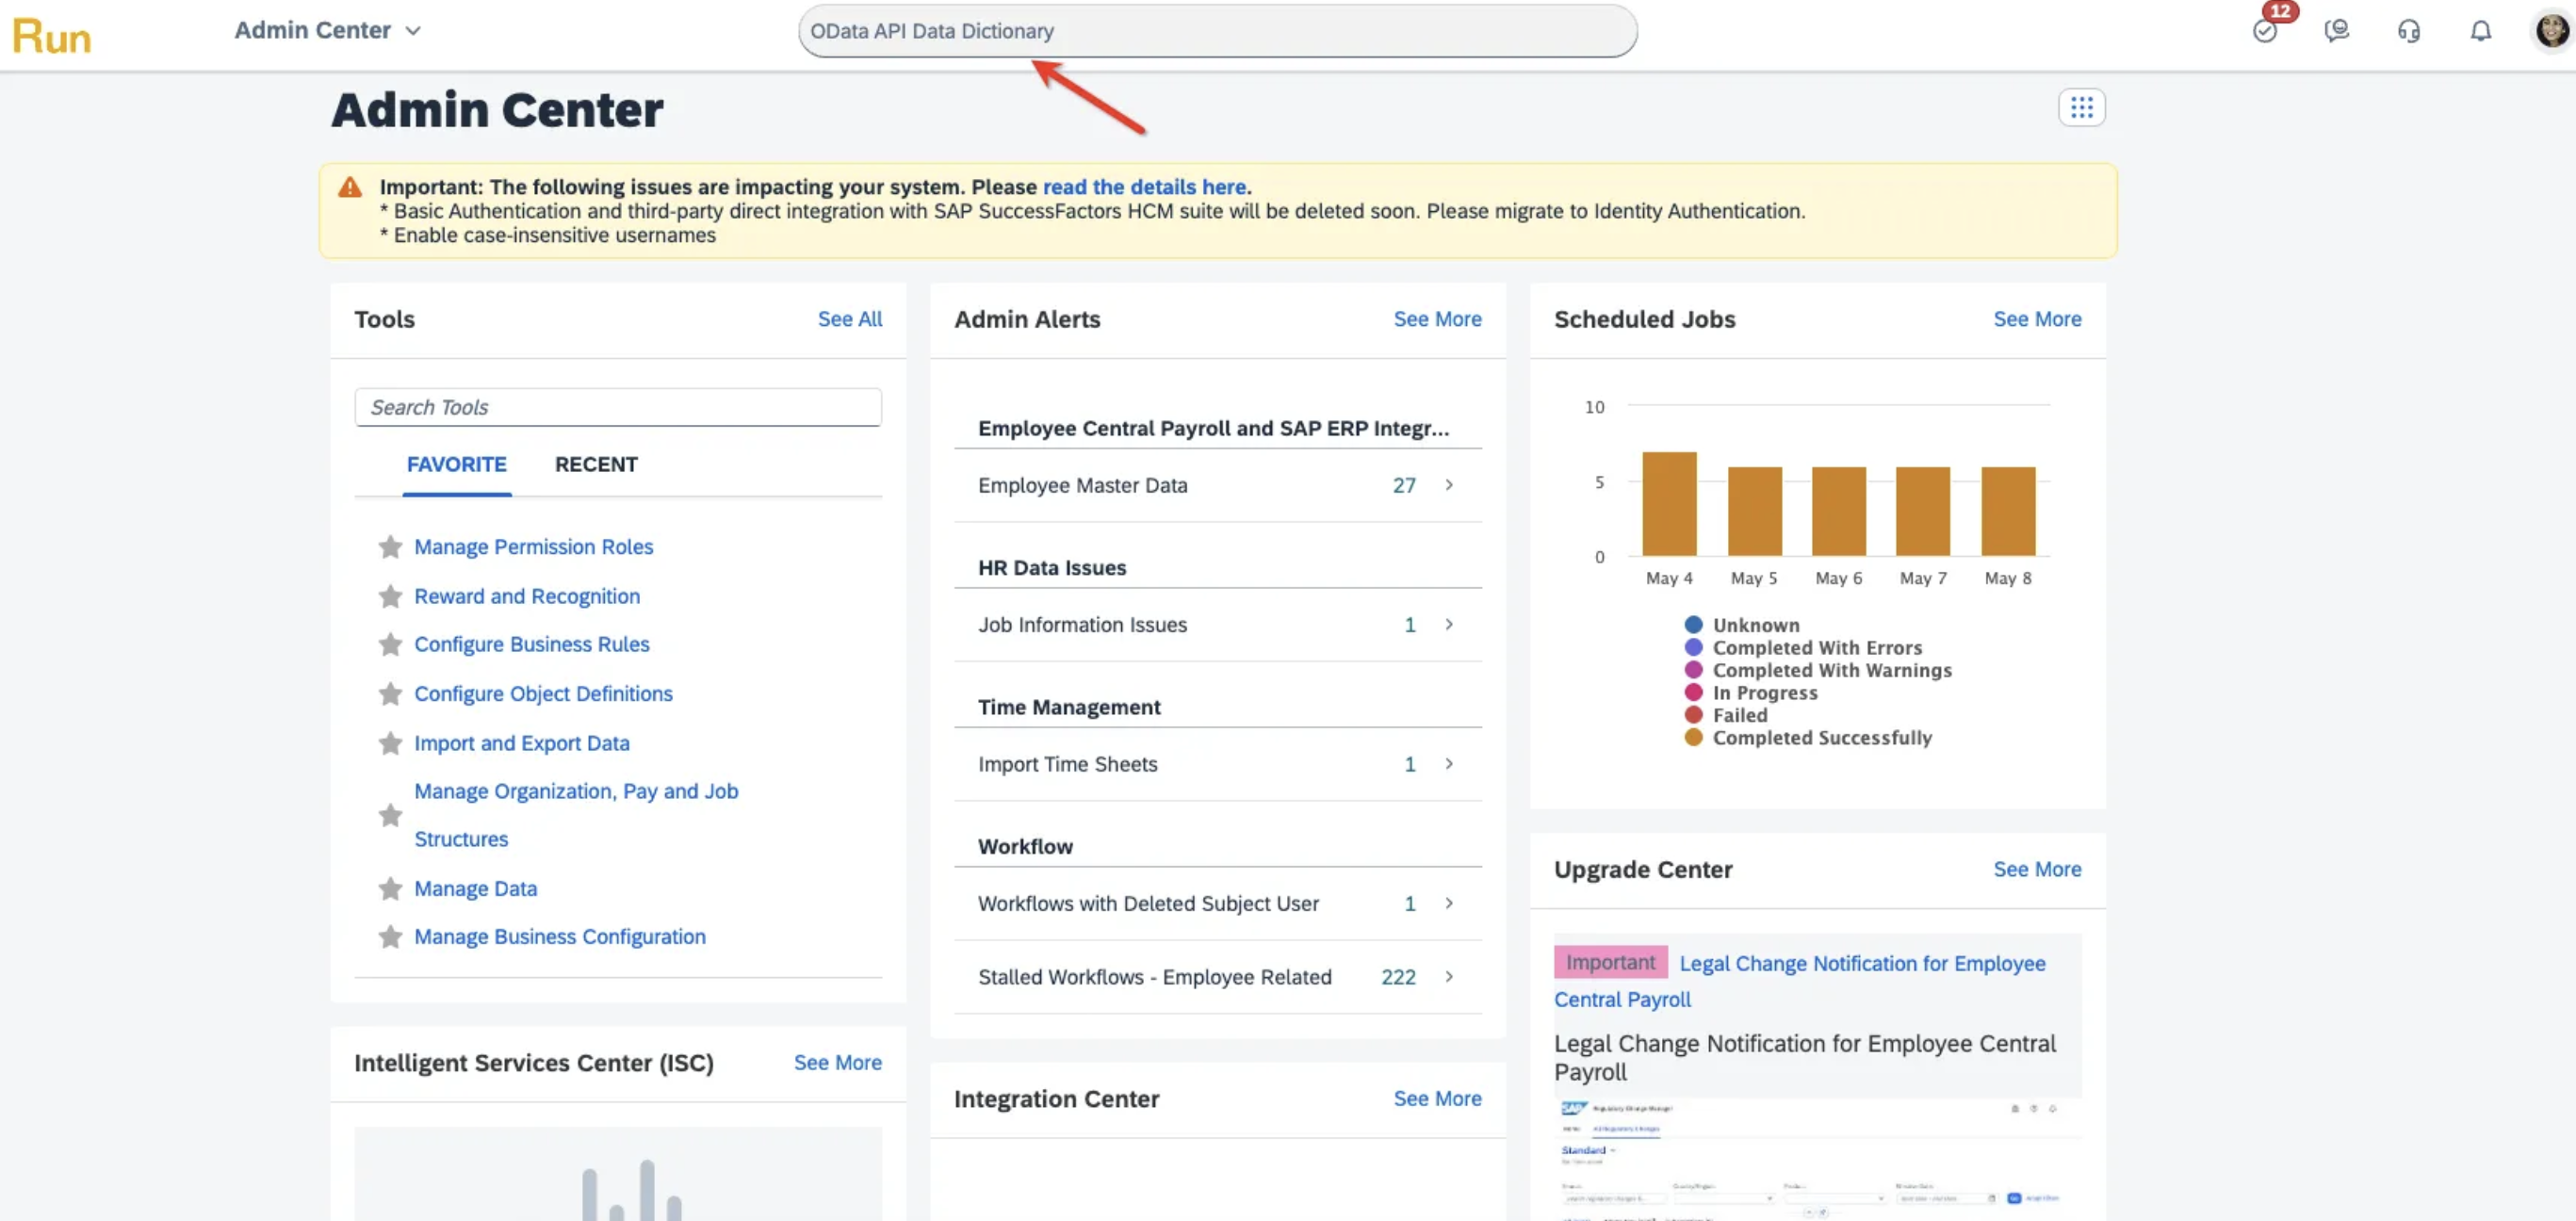The height and width of the screenshot is (1221, 2576).
Task: Switch to the RECENT tab
Action: point(596,465)
